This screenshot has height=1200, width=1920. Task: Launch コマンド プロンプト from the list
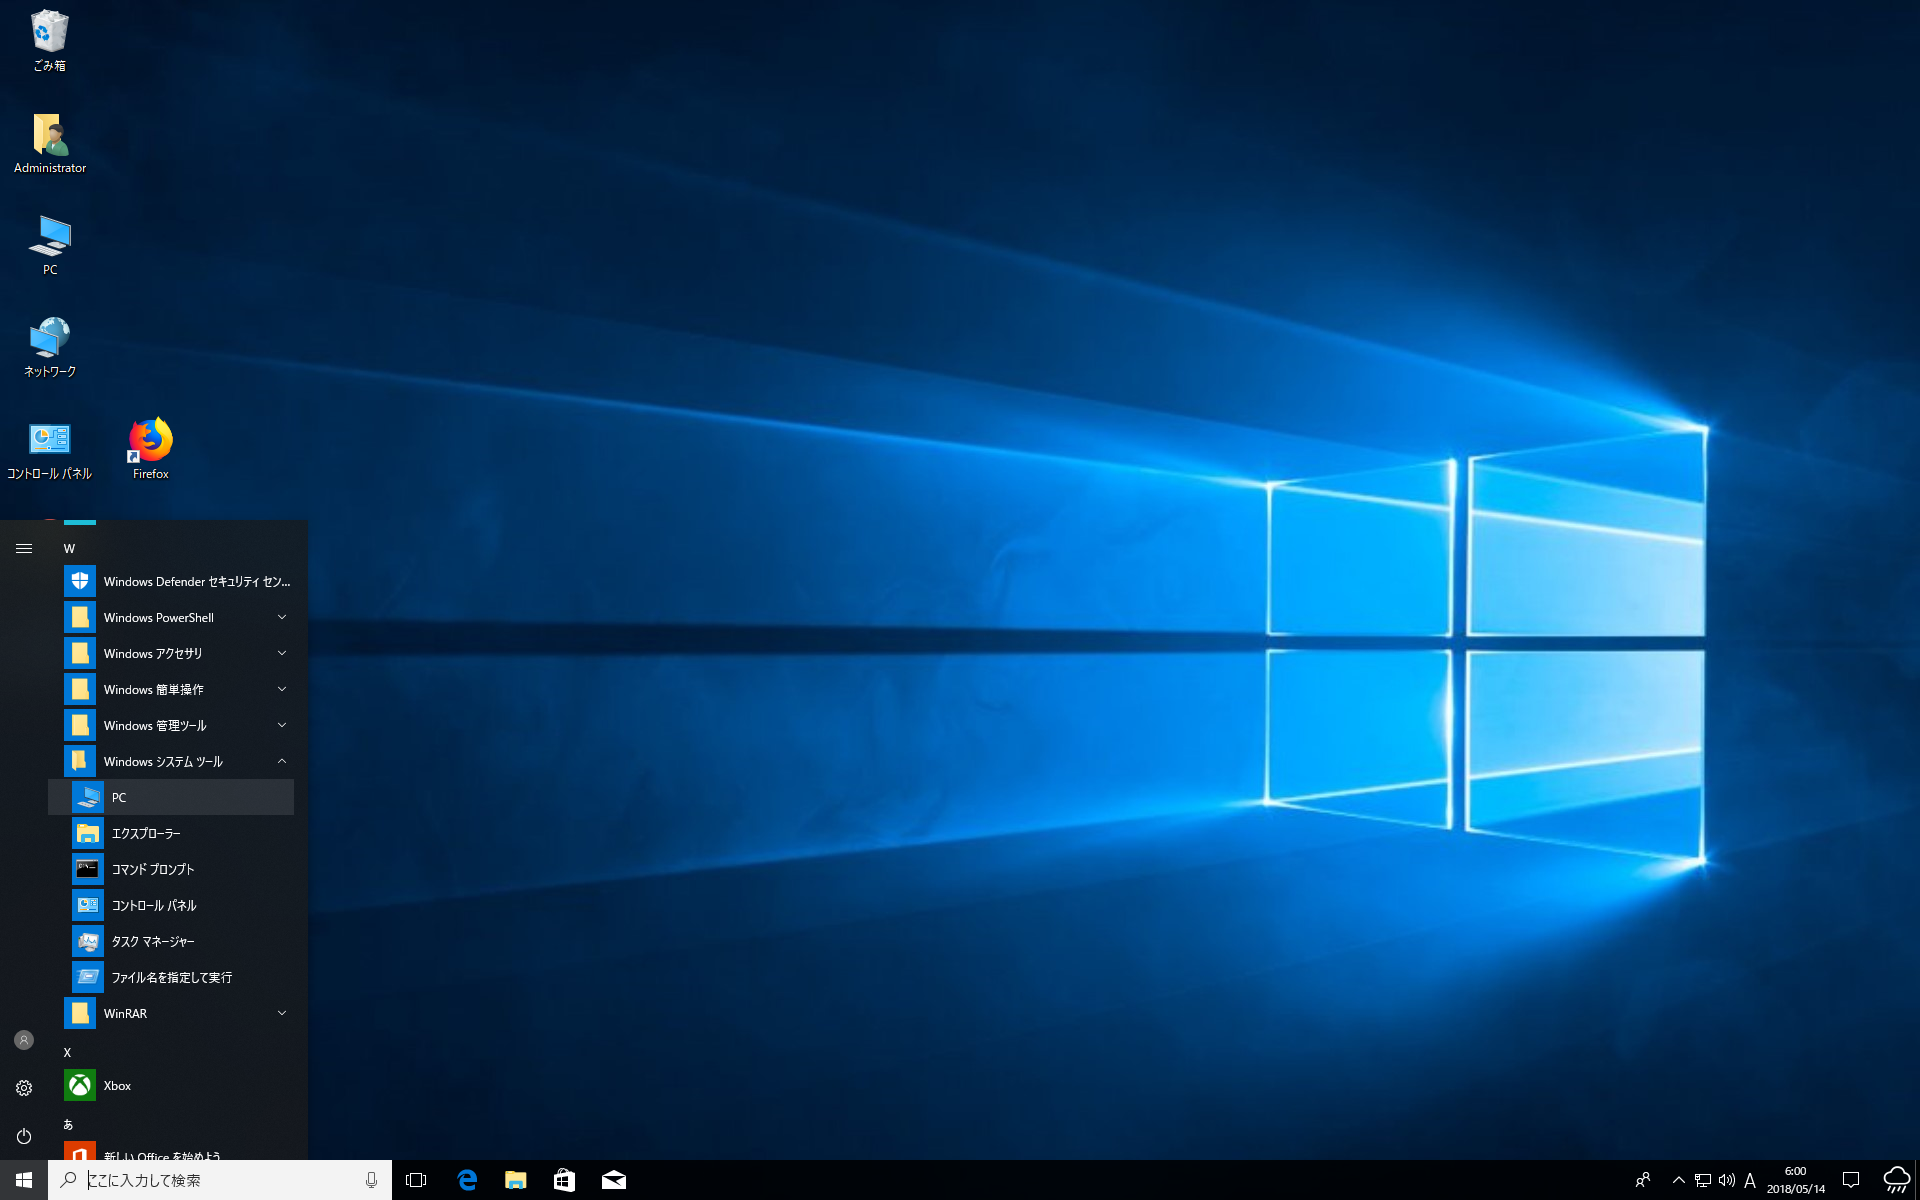click(x=153, y=869)
